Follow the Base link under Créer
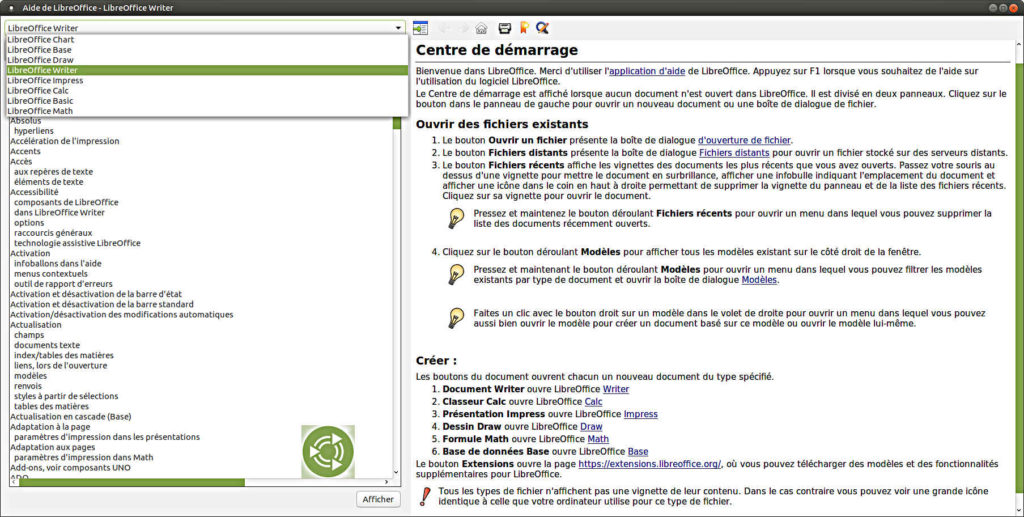Image resolution: width=1024 pixels, height=517 pixels. tap(638, 451)
